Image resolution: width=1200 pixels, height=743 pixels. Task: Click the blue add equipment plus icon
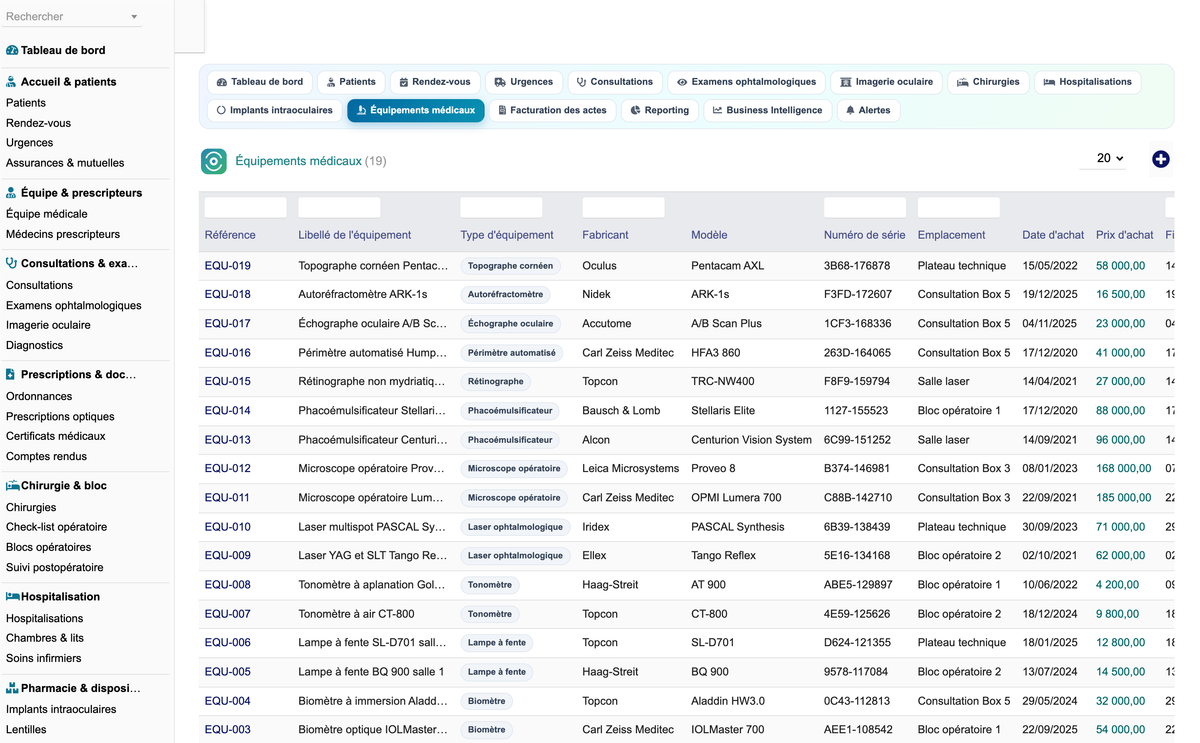(x=1160, y=159)
